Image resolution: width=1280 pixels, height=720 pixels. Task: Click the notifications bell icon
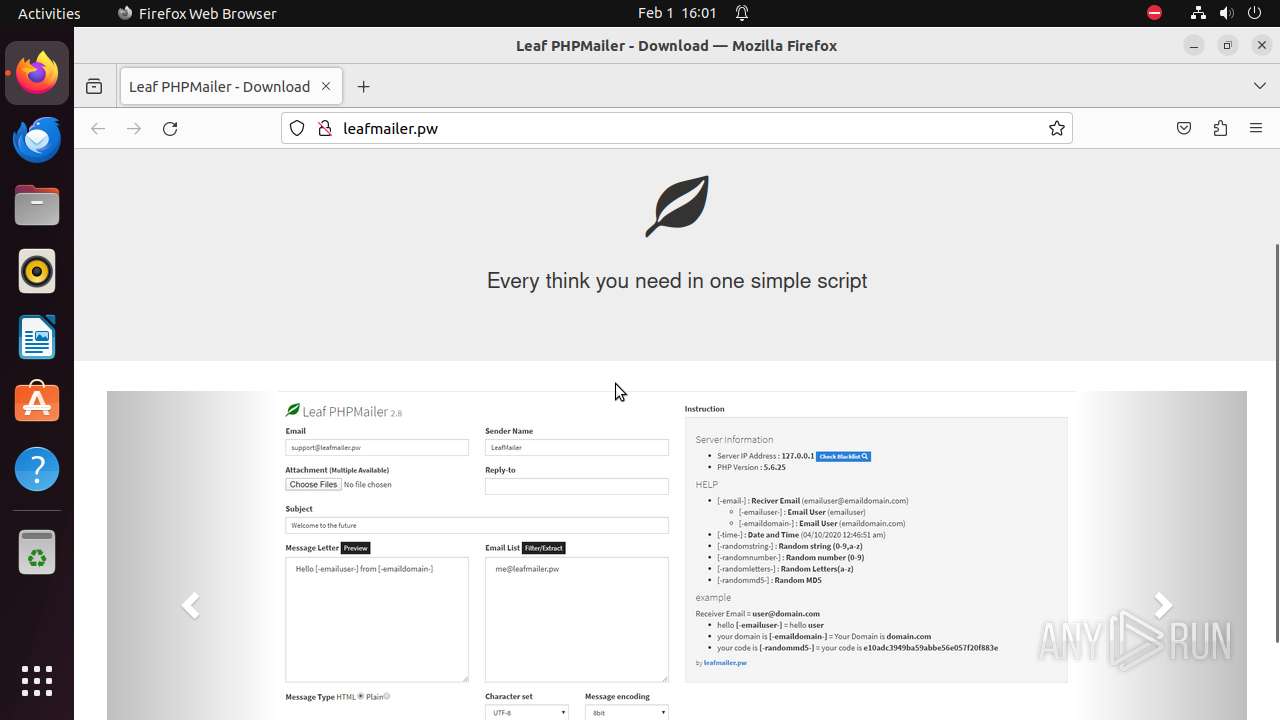click(x=742, y=13)
